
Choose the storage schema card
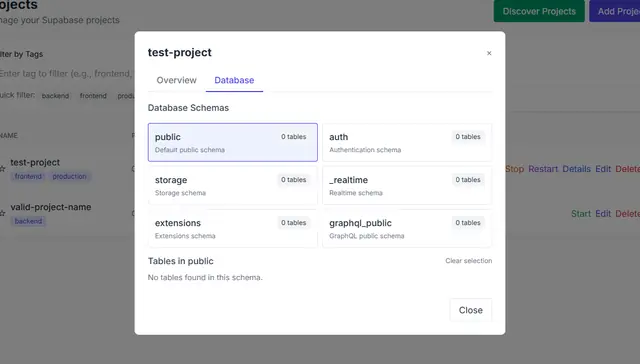(x=233, y=186)
